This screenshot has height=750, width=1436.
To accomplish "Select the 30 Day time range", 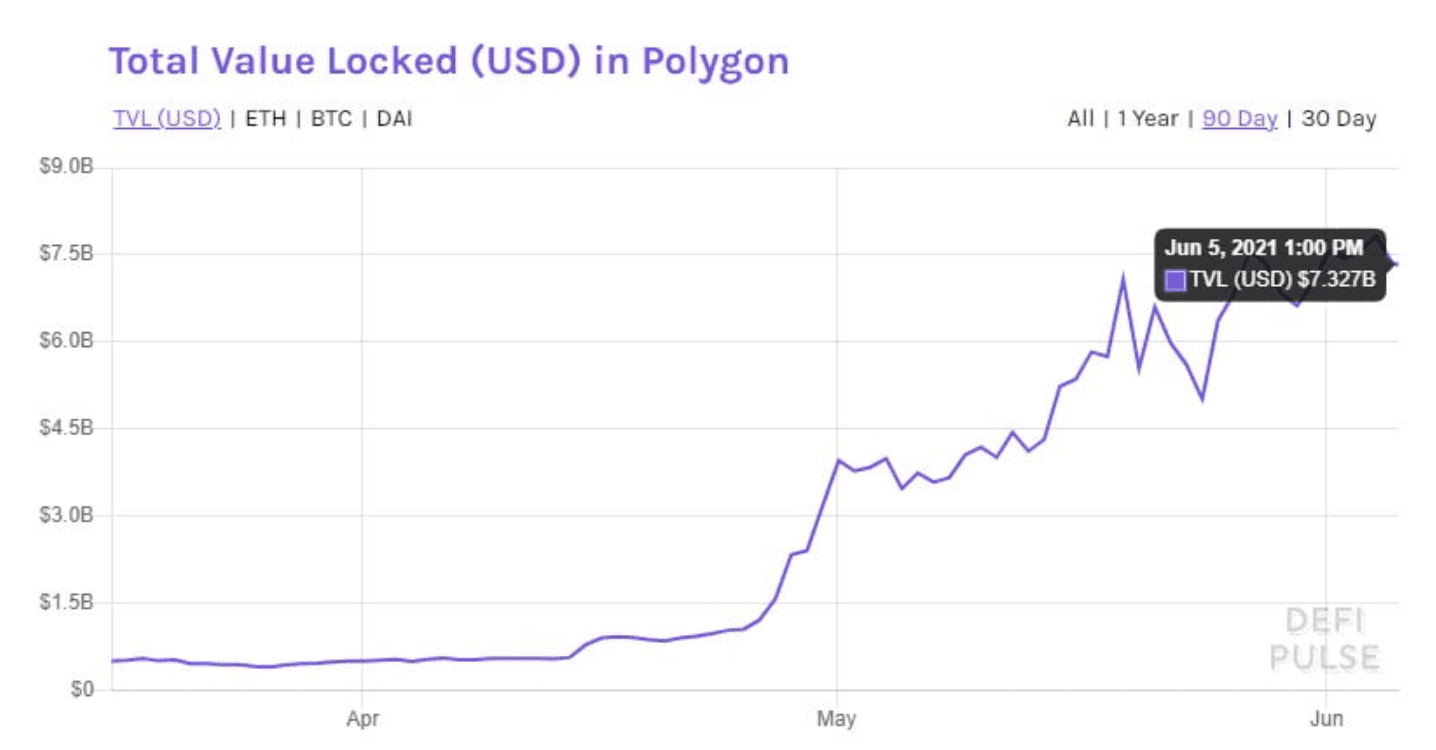I will tap(1339, 118).
